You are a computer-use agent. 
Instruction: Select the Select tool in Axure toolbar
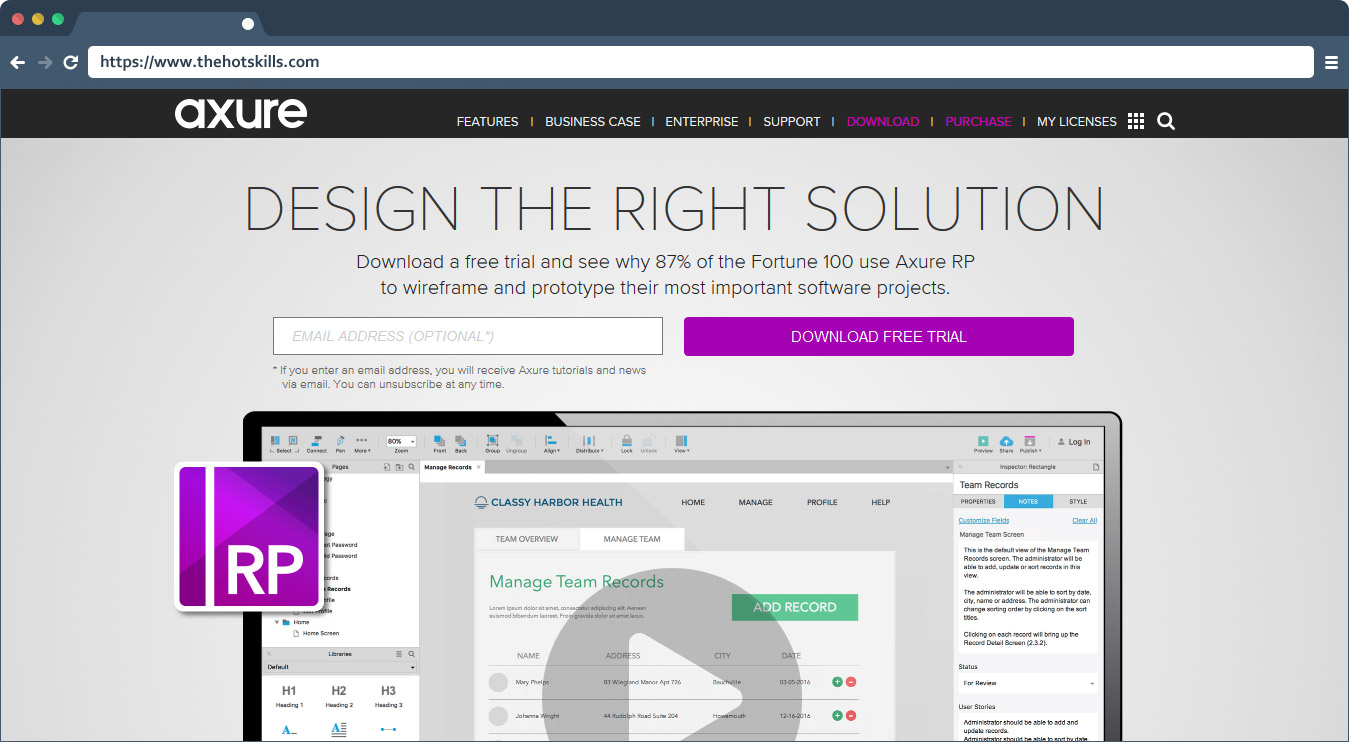coord(284,444)
